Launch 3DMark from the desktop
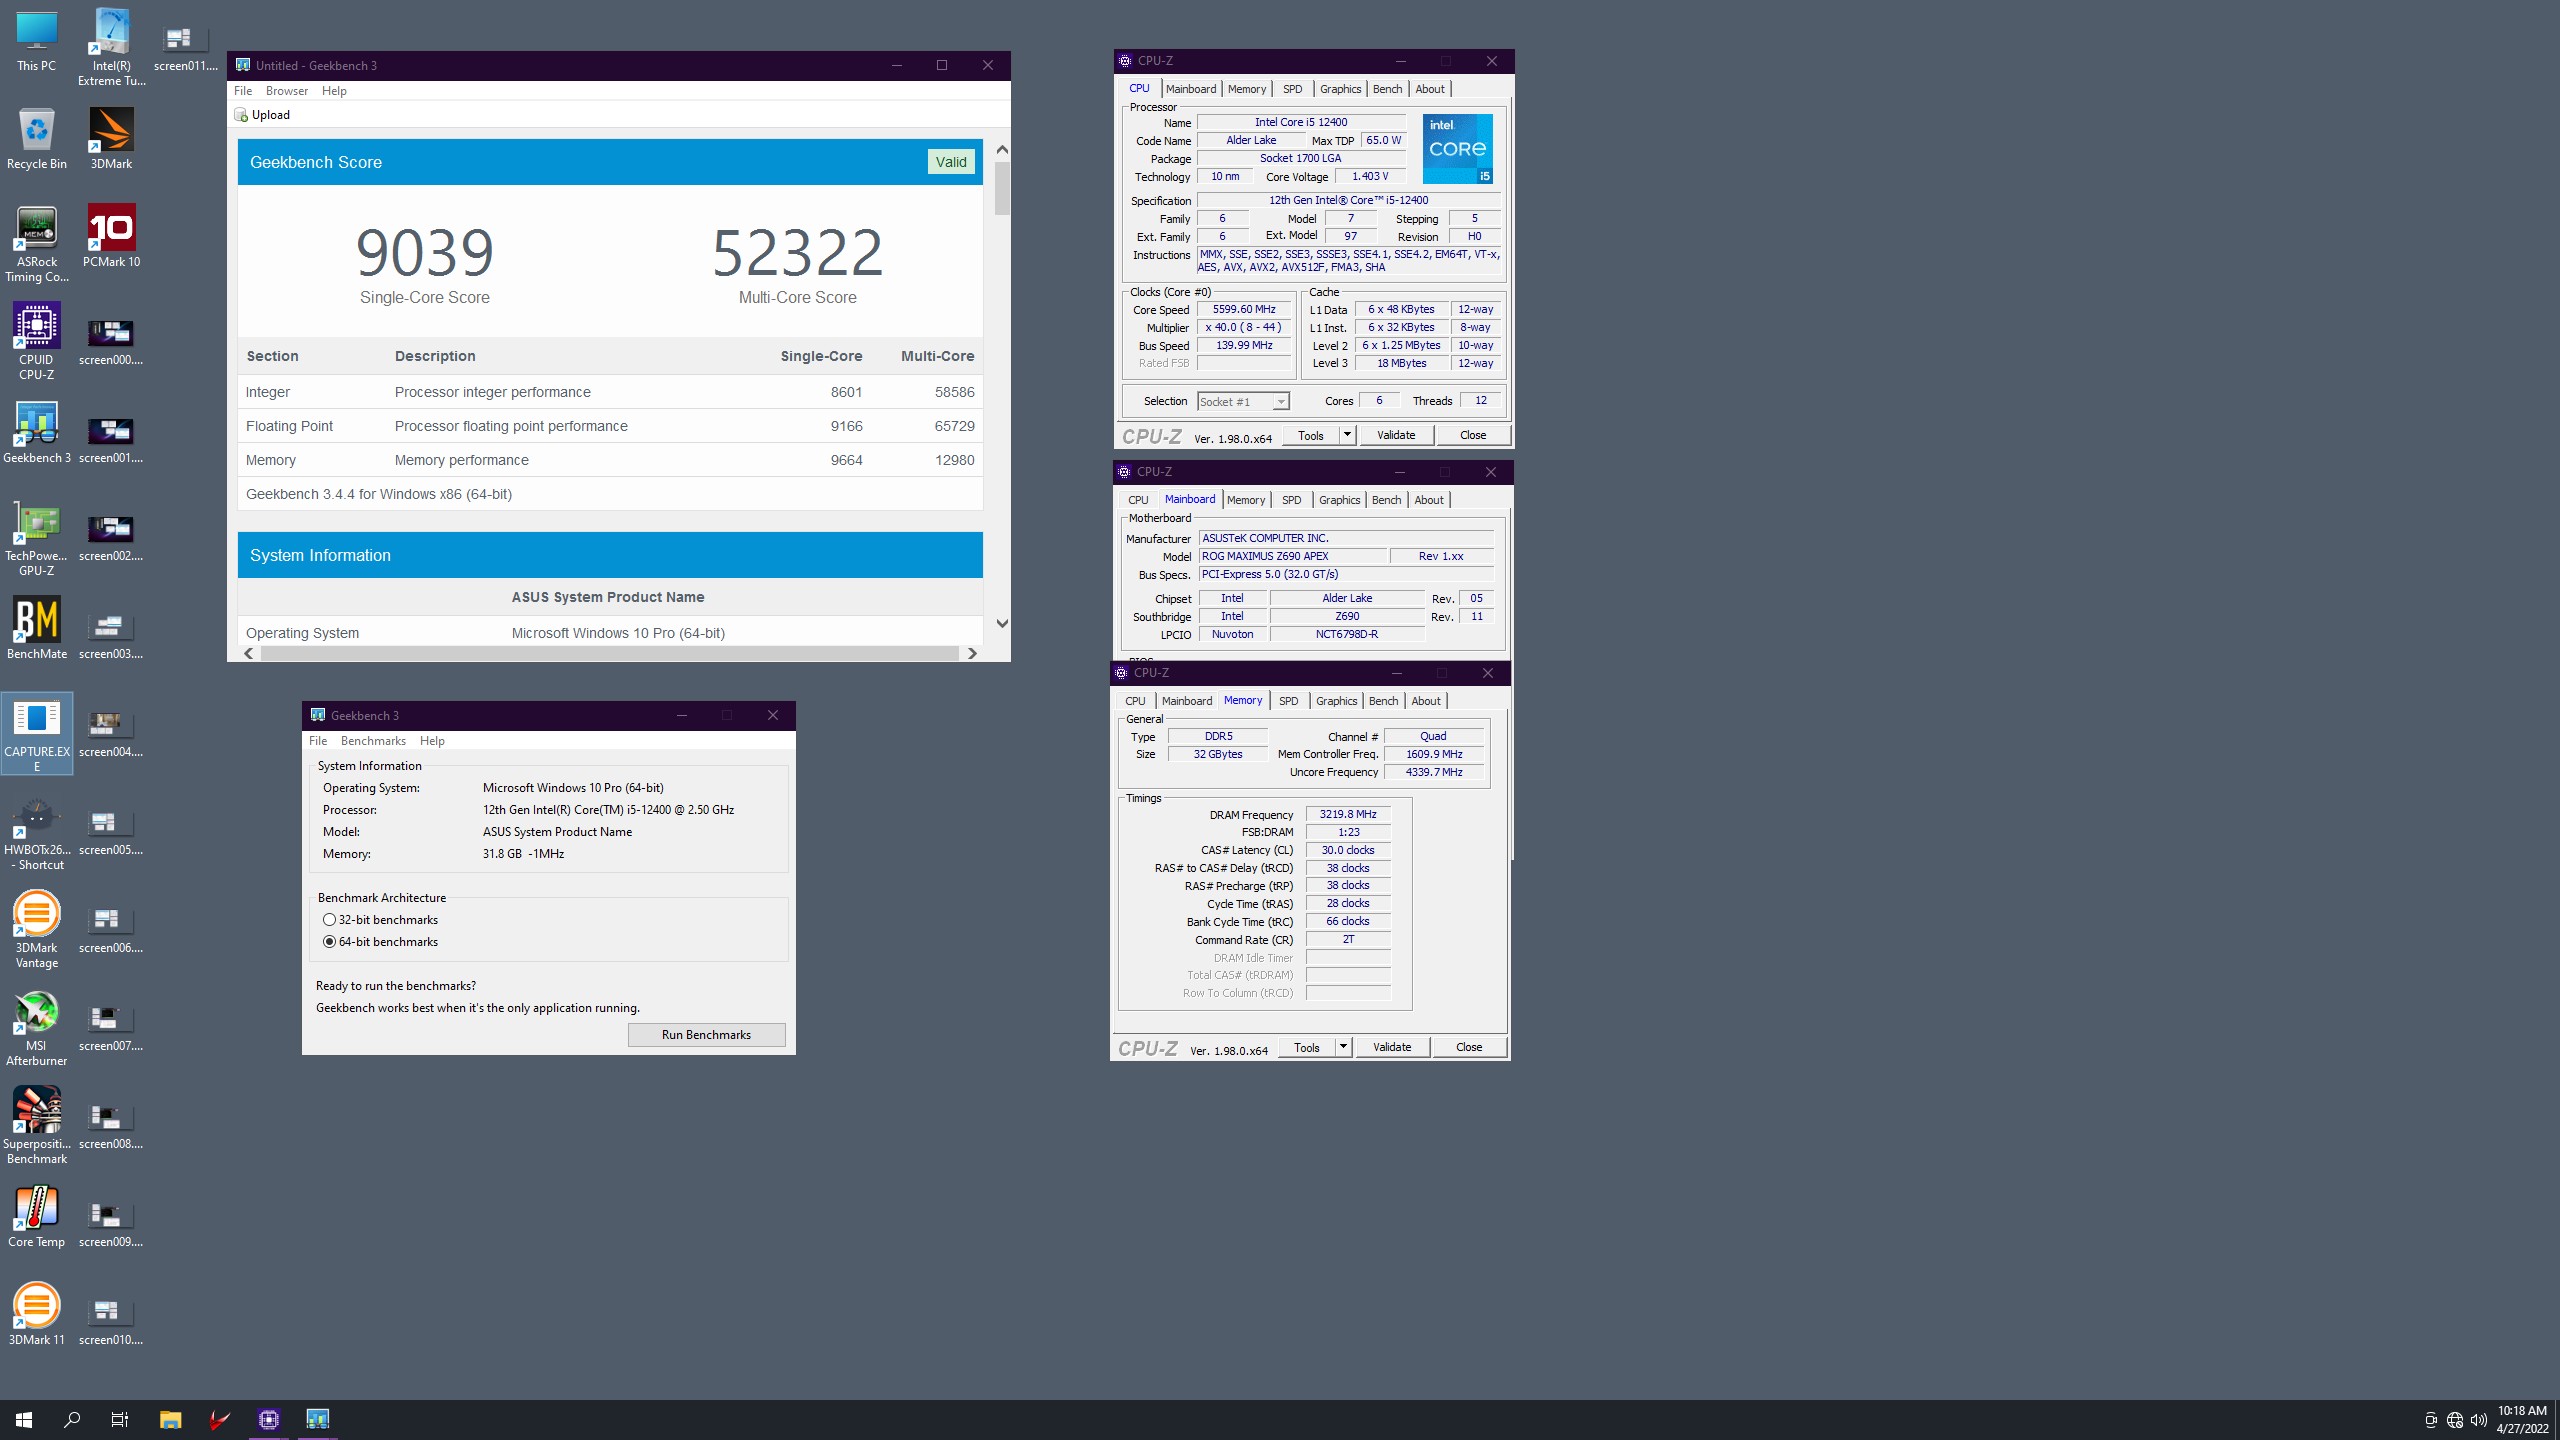2560x1440 pixels. tap(111, 139)
